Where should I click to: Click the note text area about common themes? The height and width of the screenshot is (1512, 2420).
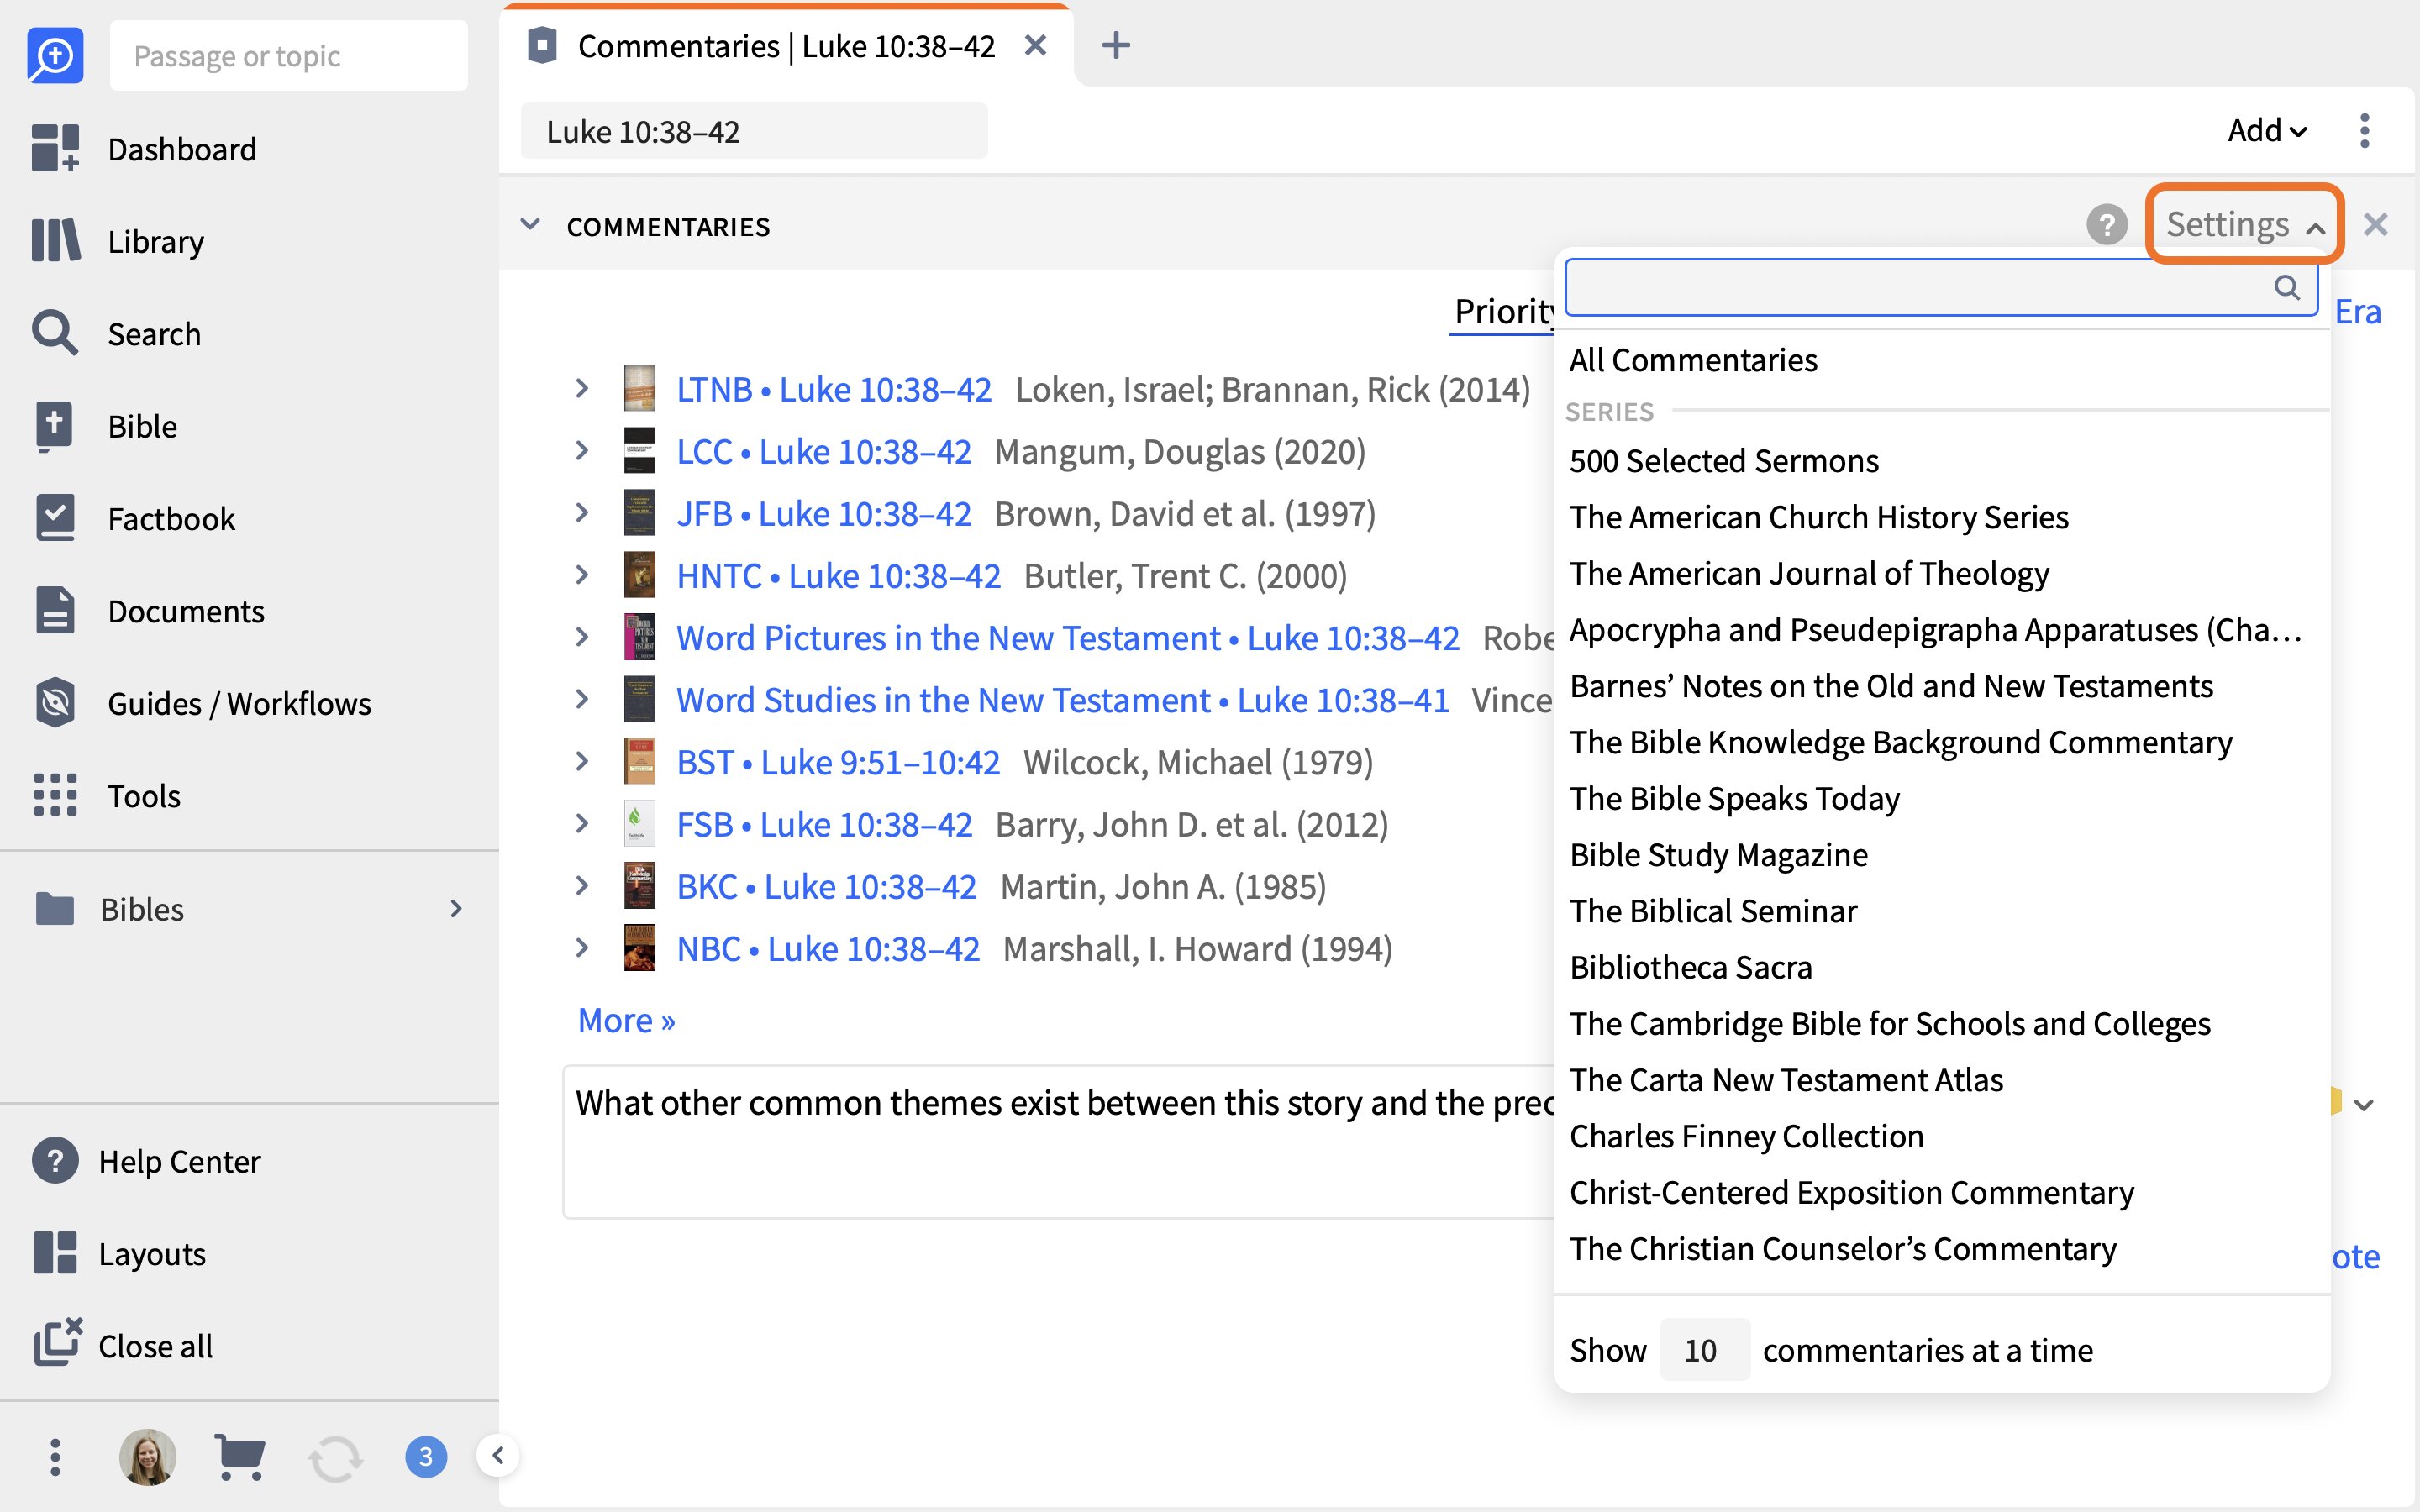pos(1060,1141)
